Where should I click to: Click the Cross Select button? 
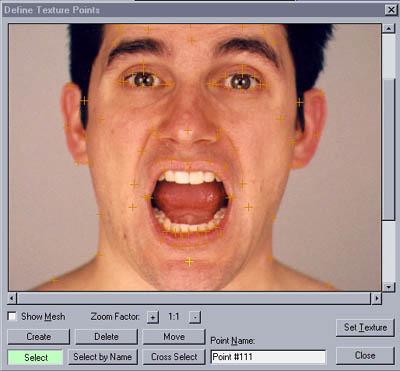coord(174,357)
